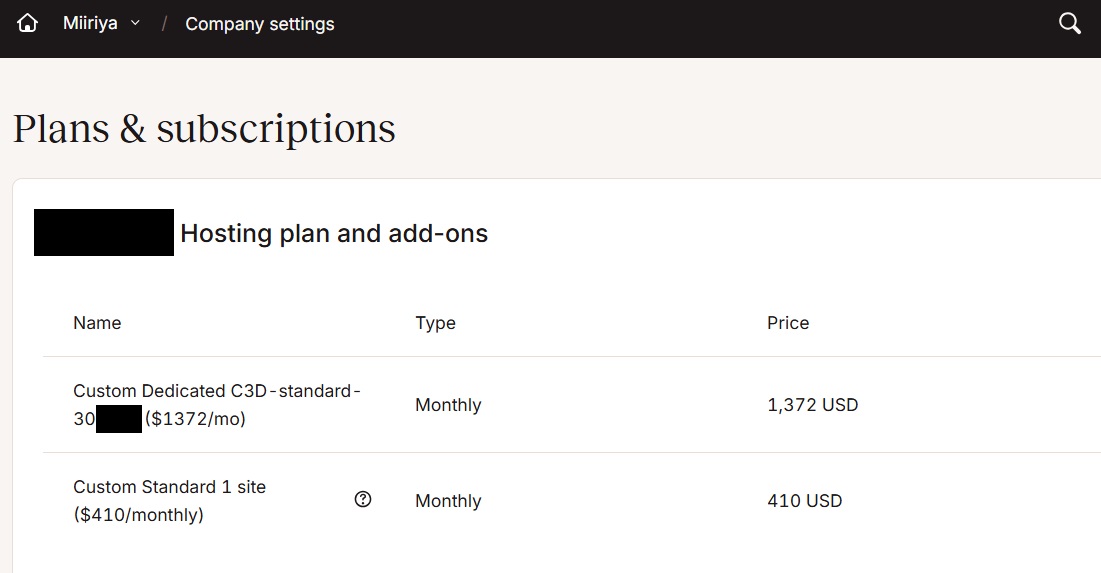The image size is (1101, 573).
Task: Sort by the Name column header
Action: click(97, 323)
